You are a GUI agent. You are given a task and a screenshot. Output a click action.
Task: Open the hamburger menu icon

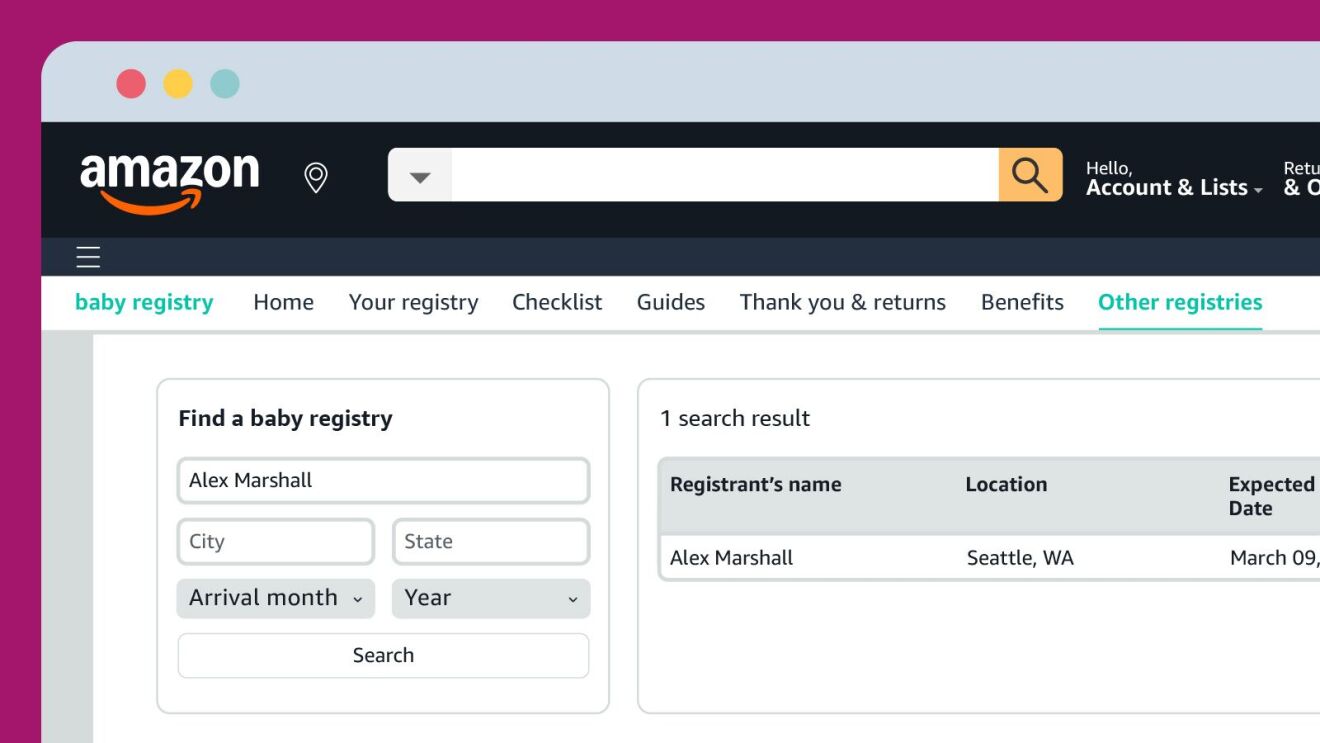tap(89, 258)
